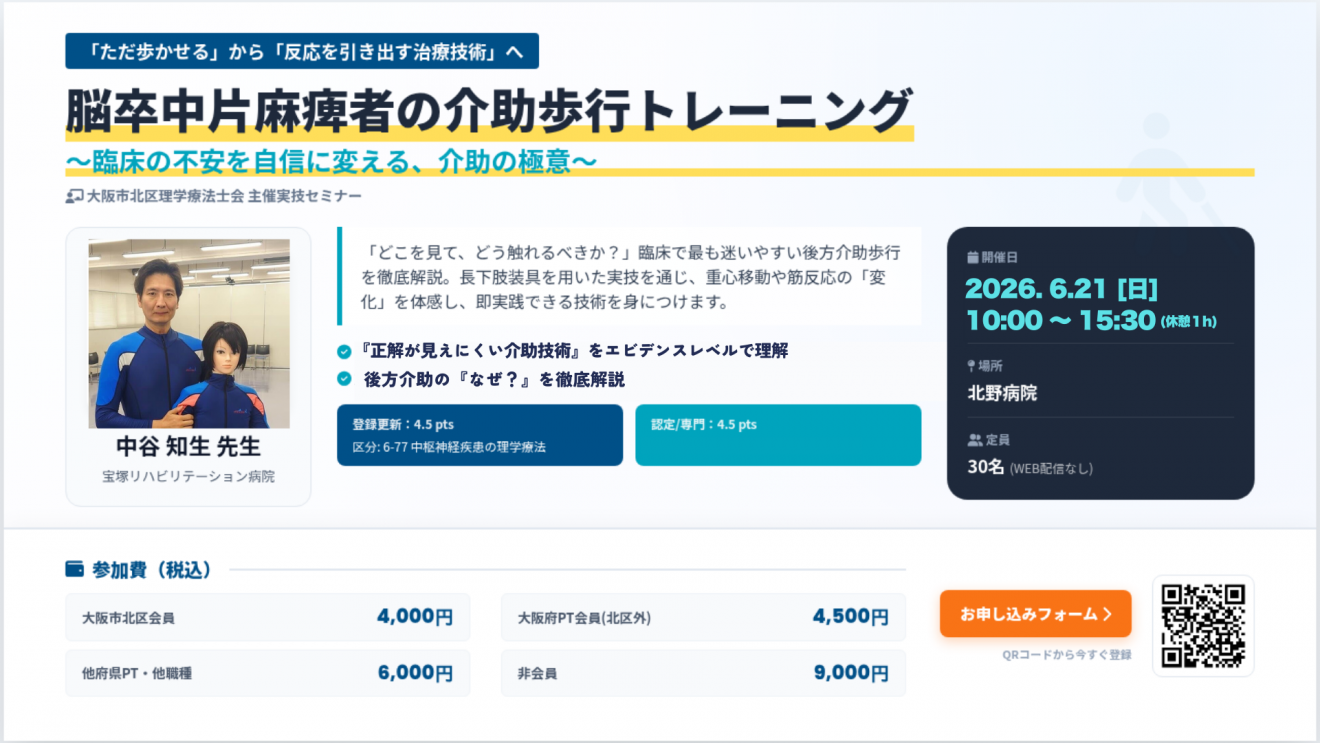Click the QR code image
This screenshot has height=743, width=1320.
click(1203, 625)
